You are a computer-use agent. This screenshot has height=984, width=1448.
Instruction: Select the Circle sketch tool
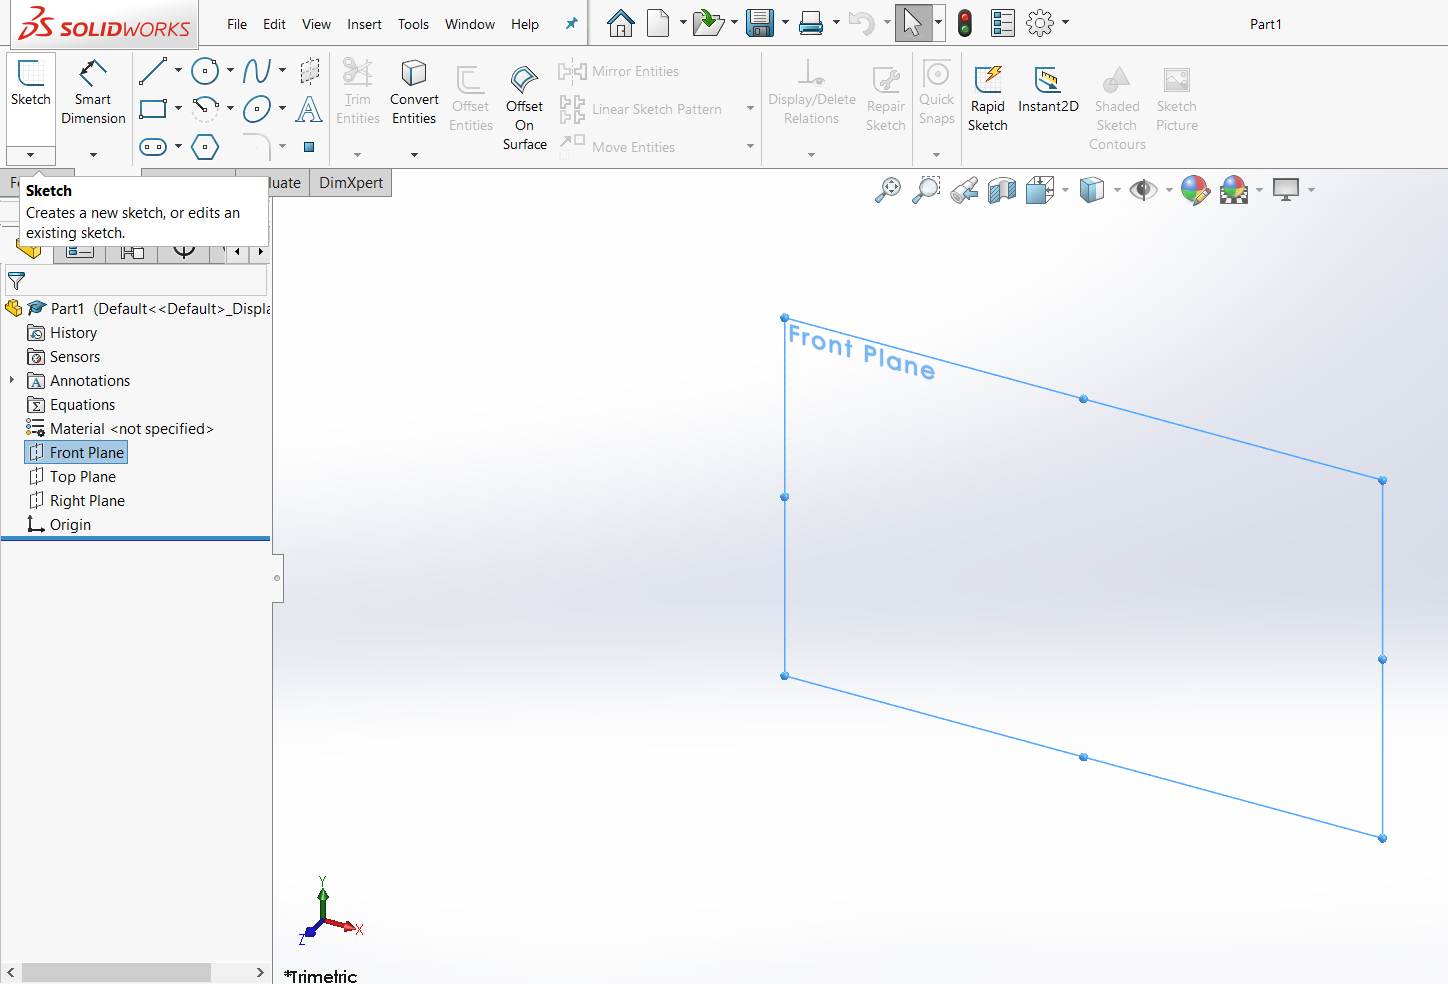pos(205,71)
